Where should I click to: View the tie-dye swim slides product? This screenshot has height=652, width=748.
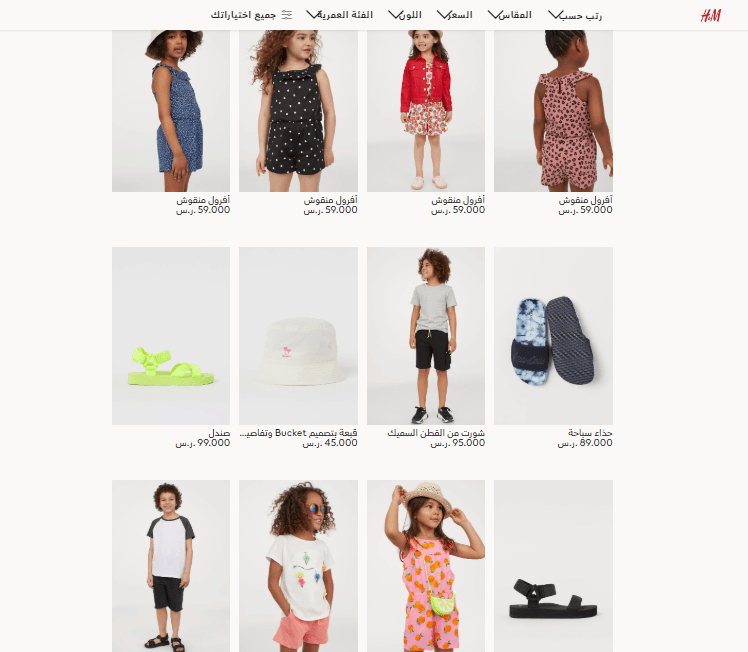[x=553, y=336]
